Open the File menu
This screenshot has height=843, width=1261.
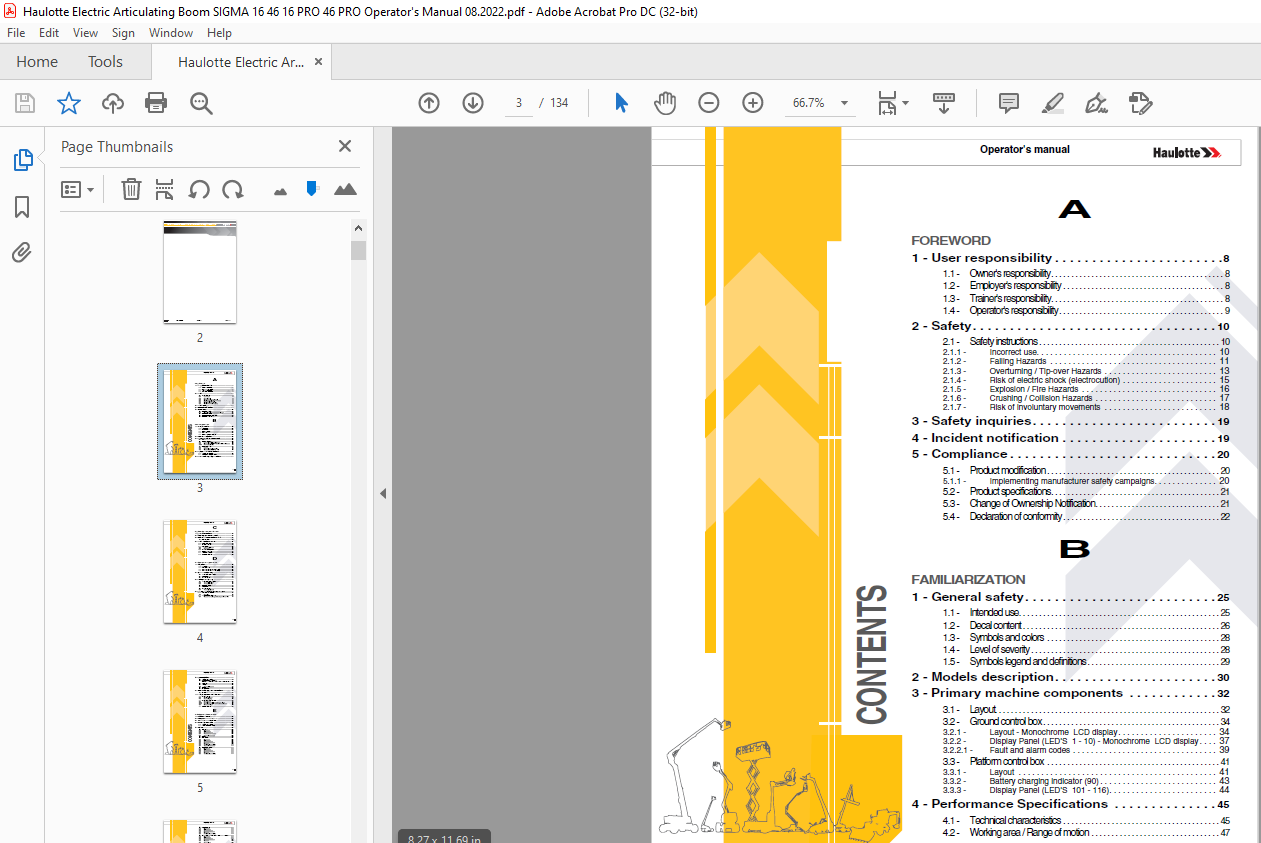click(x=16, y=33)
